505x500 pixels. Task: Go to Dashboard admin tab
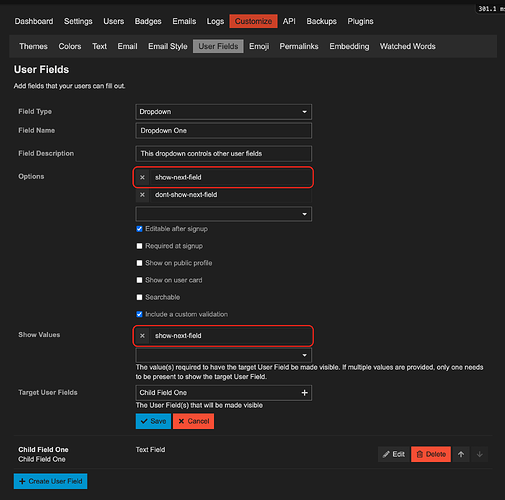point(34,21)
